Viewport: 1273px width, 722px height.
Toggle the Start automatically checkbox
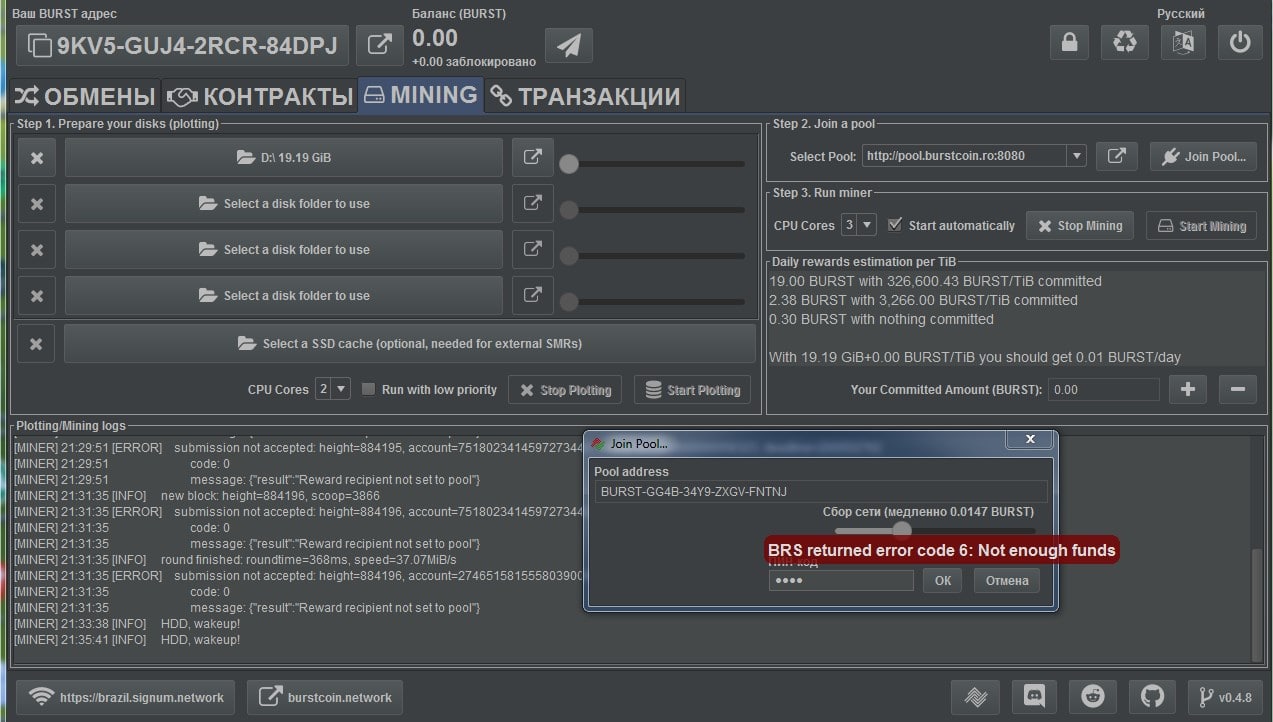895,225
